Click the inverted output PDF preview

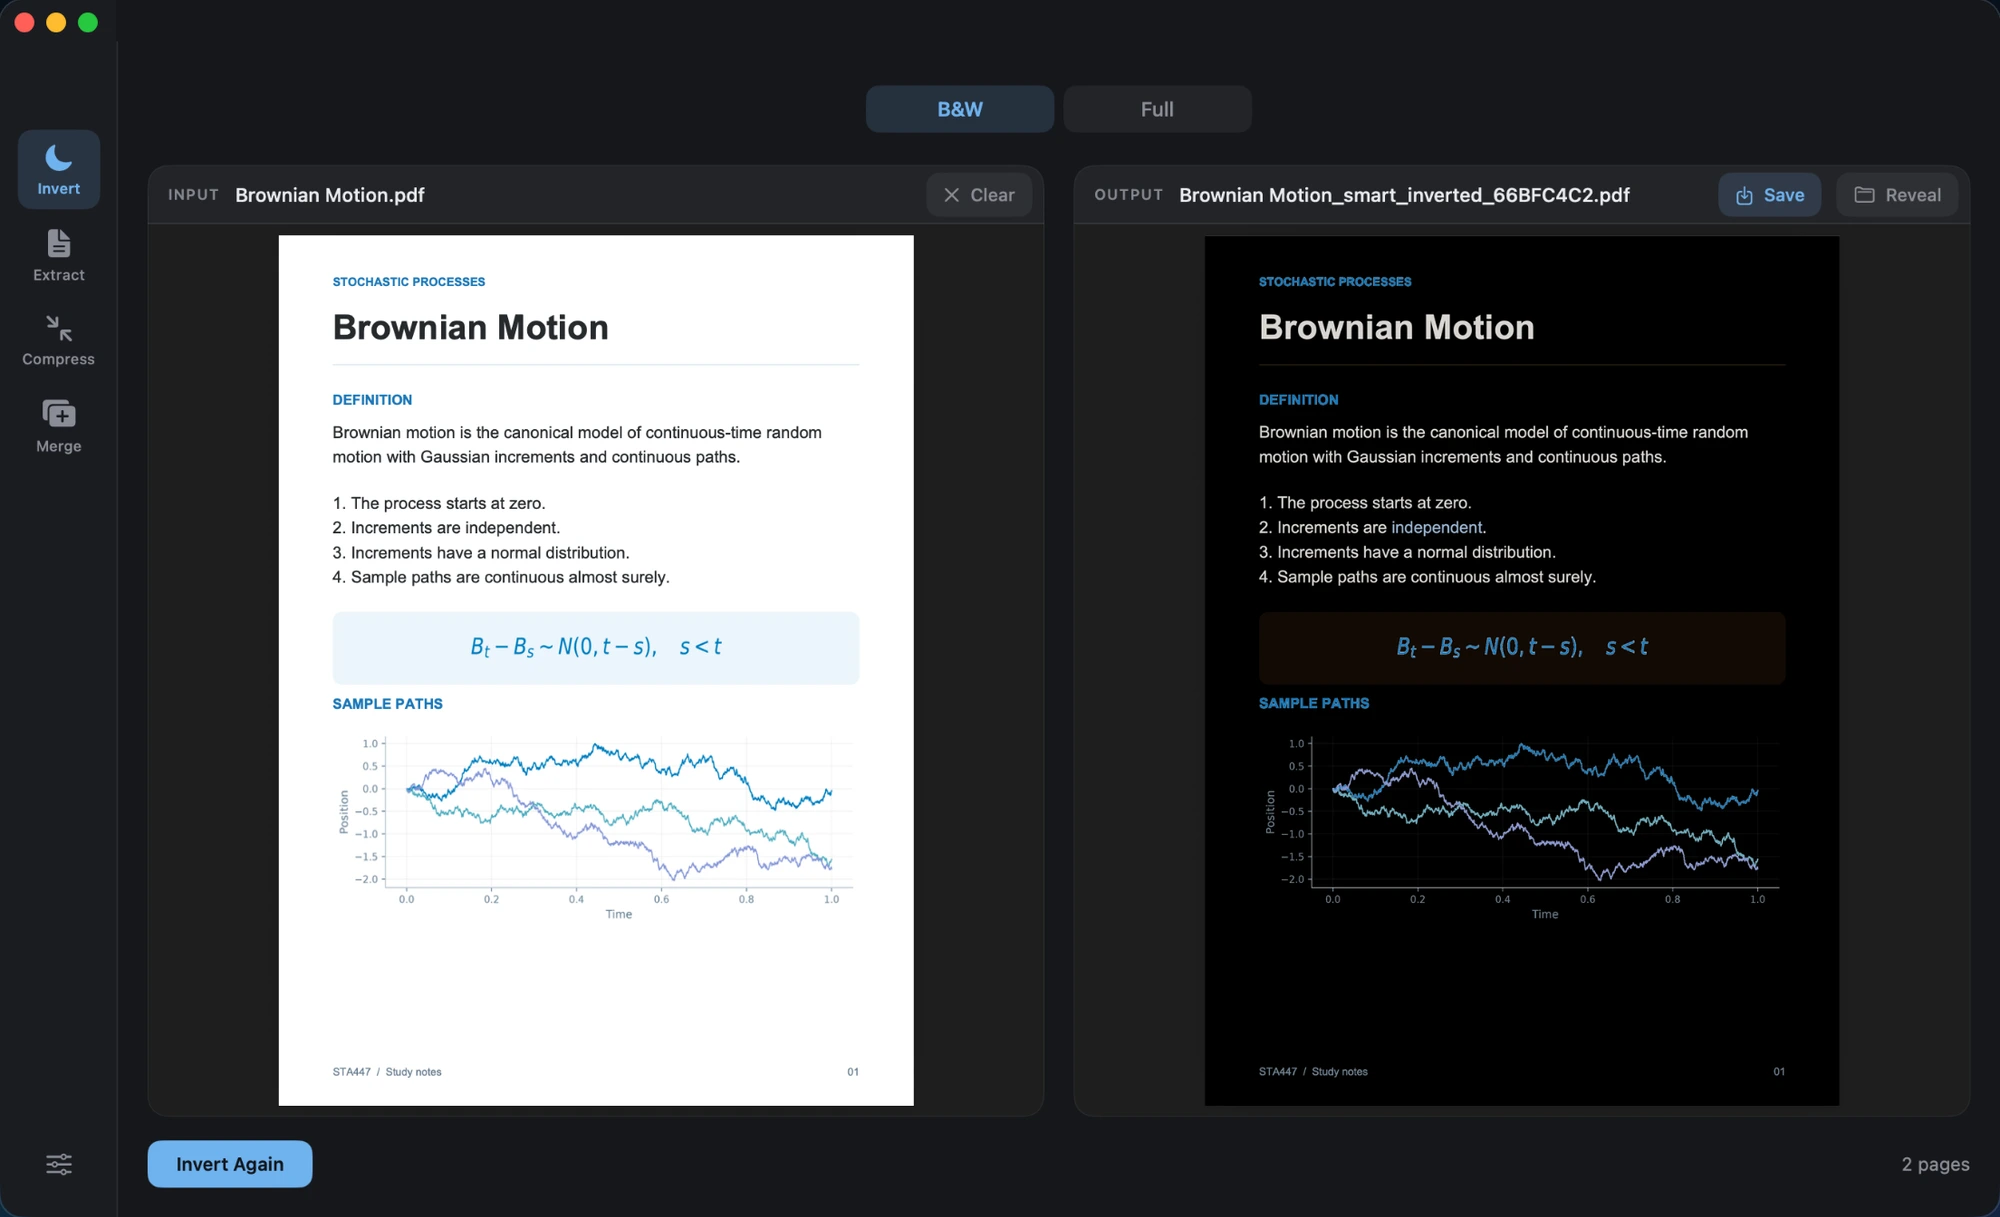(x=1522, y=670)
